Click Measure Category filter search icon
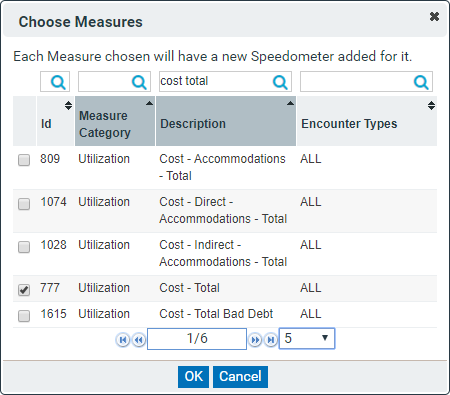450x395 pixels. (x=139, y=82)
